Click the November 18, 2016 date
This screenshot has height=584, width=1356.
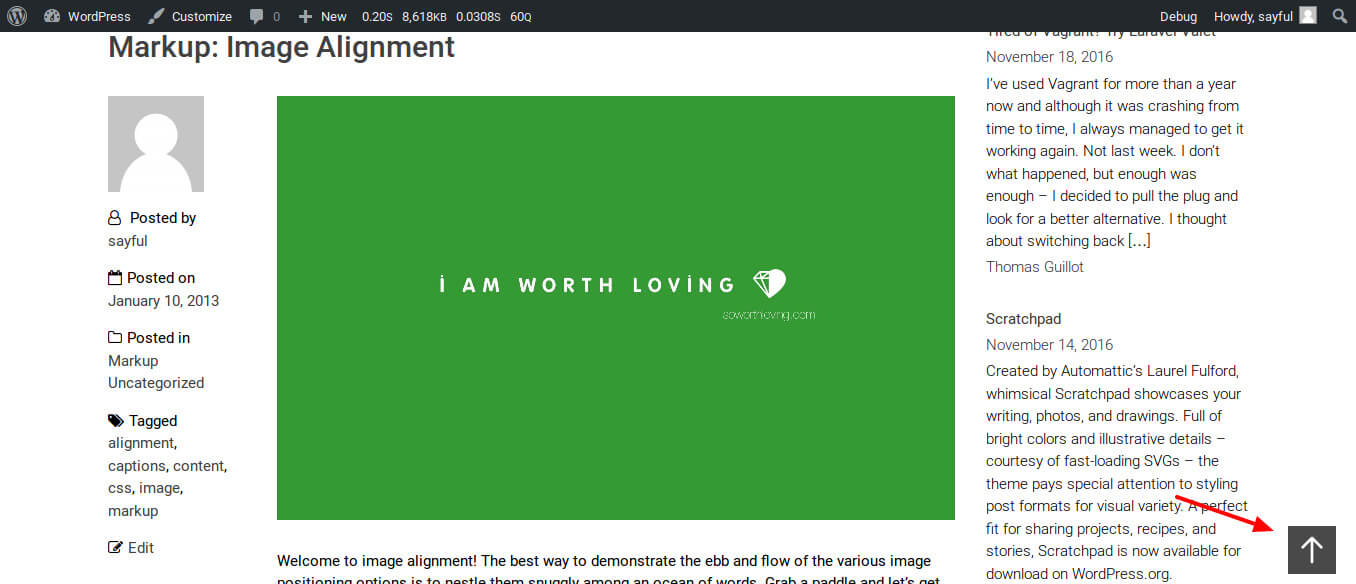(x=1049, y=57)
